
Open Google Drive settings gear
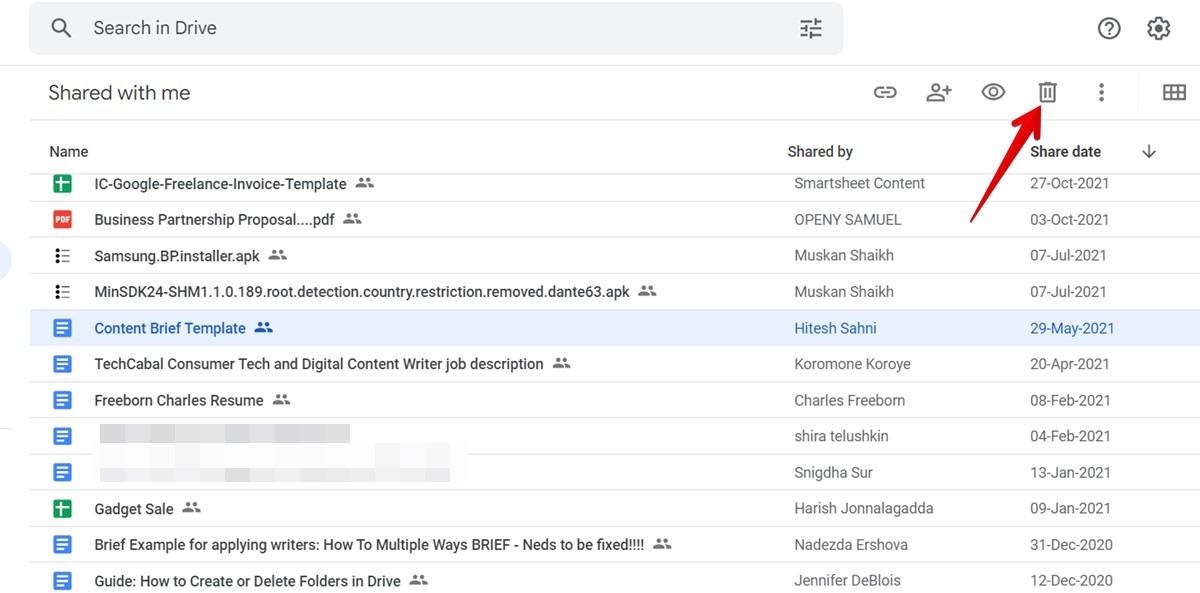(1157, 28)
